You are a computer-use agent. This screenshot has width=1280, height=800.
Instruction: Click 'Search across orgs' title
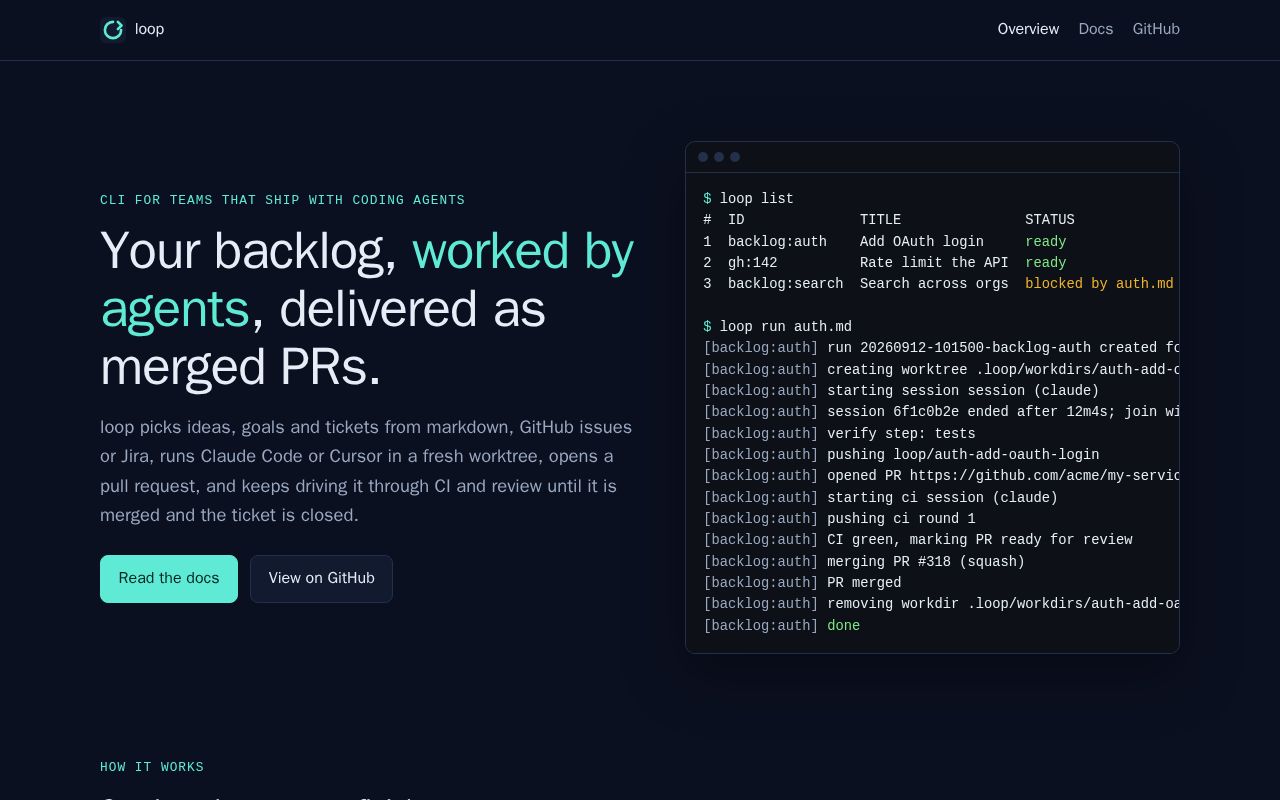934,284
